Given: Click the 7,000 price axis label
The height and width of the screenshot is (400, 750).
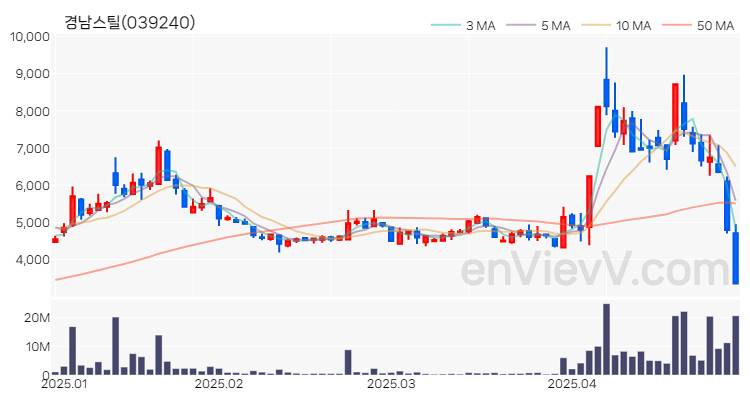Looking at the screenshot, I should click(33, 149).
